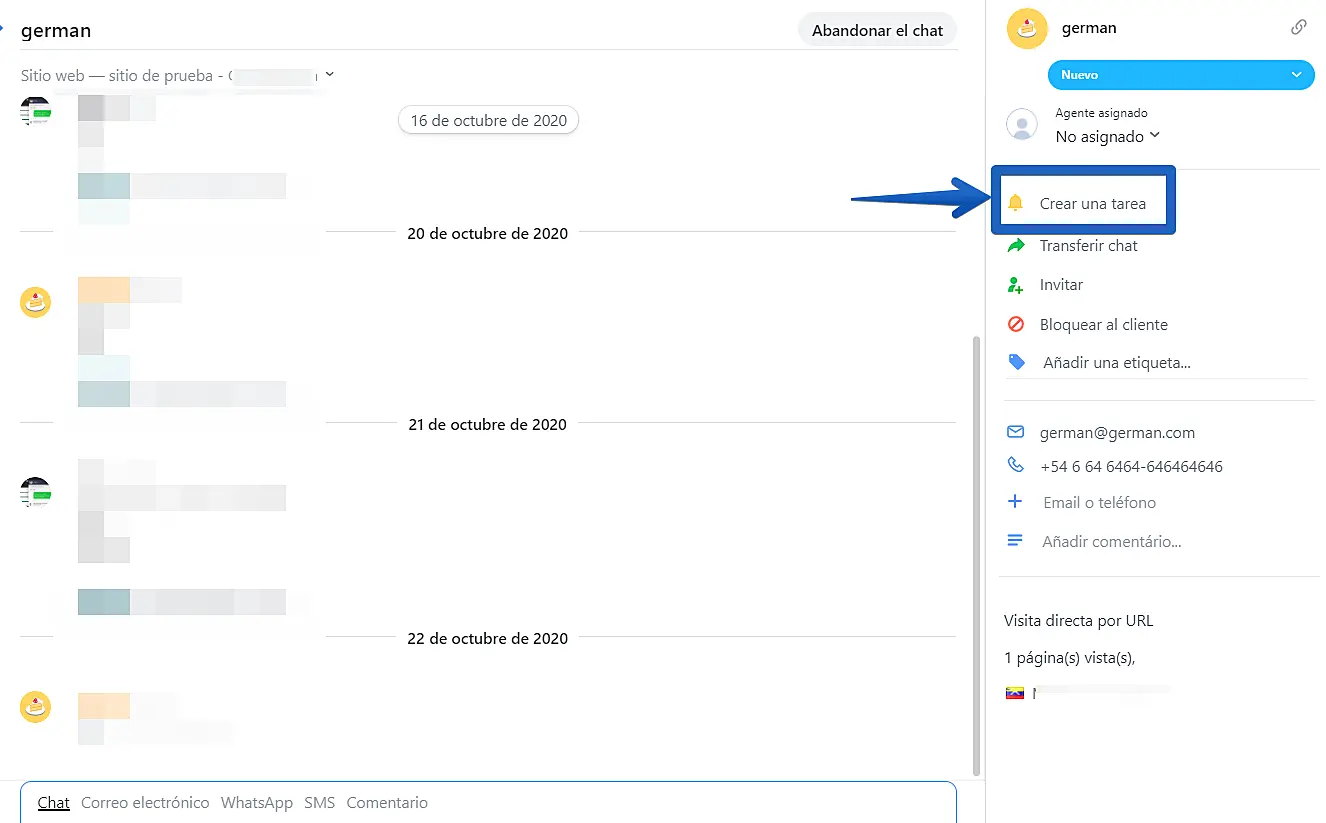Select the WhatsApp tab
Image resolution: width=1326 pixels, height=823 pixels.
point(257,803)
